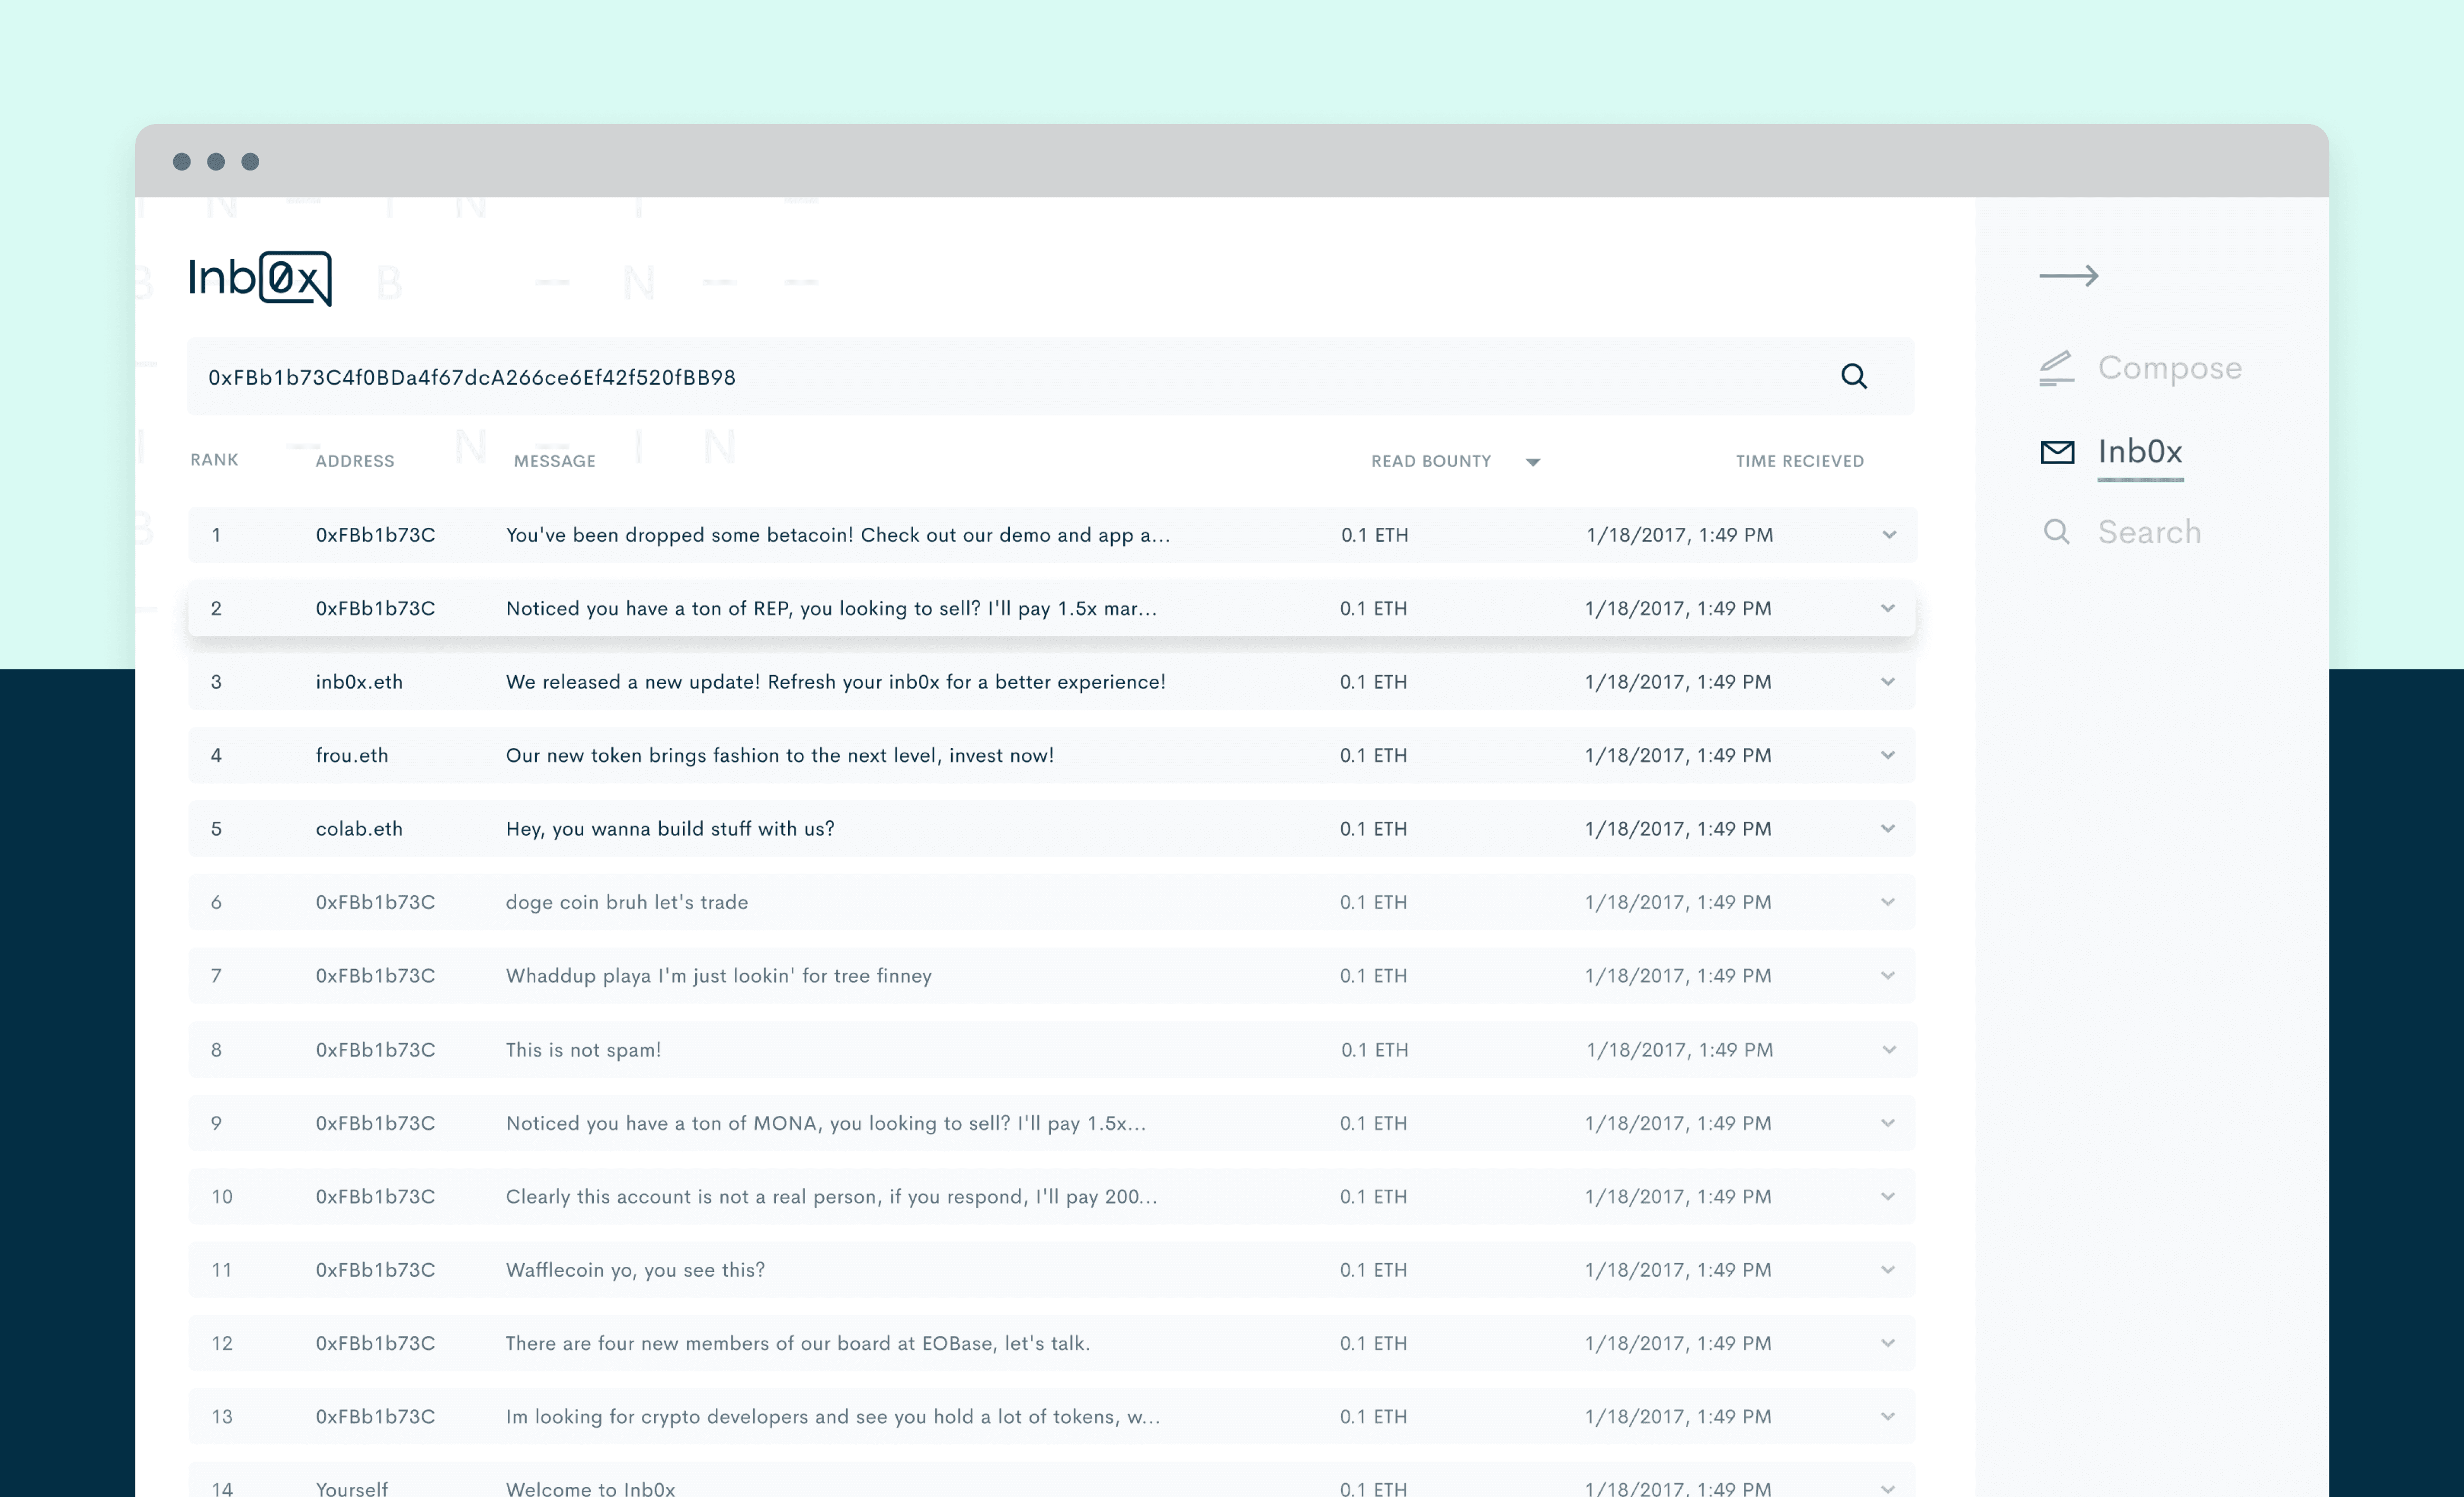Click sender address colab.eth
The height and width of the screenshot is (1497, 2464).
click(359, 829)
